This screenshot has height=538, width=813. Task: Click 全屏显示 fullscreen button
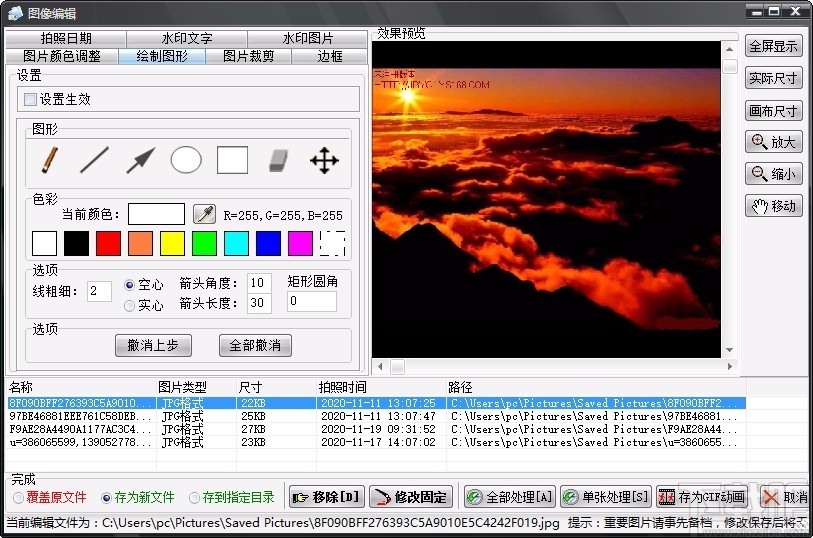[x=774, y=46]
